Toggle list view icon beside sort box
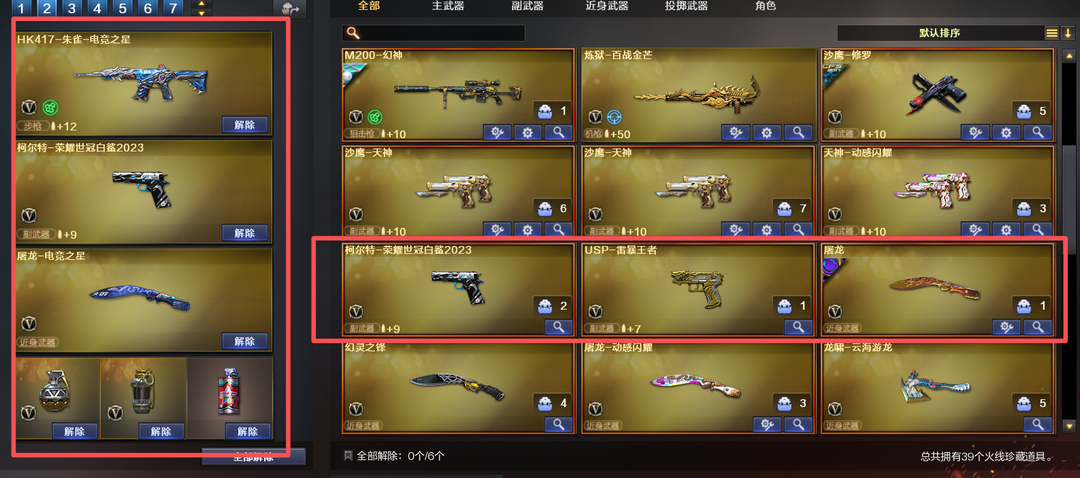The image size is (1080, 478). tap(1052, 33)
